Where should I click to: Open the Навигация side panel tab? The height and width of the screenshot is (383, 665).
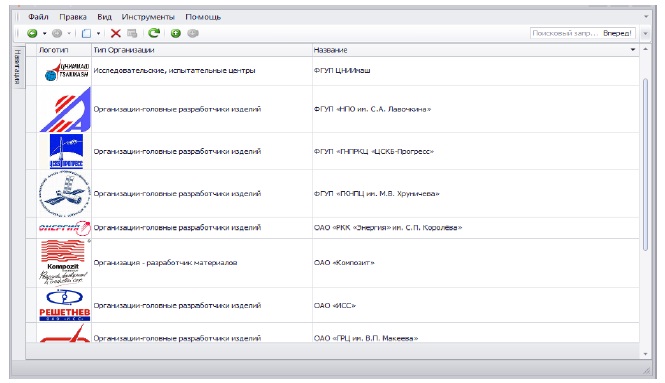coord(18,67)
